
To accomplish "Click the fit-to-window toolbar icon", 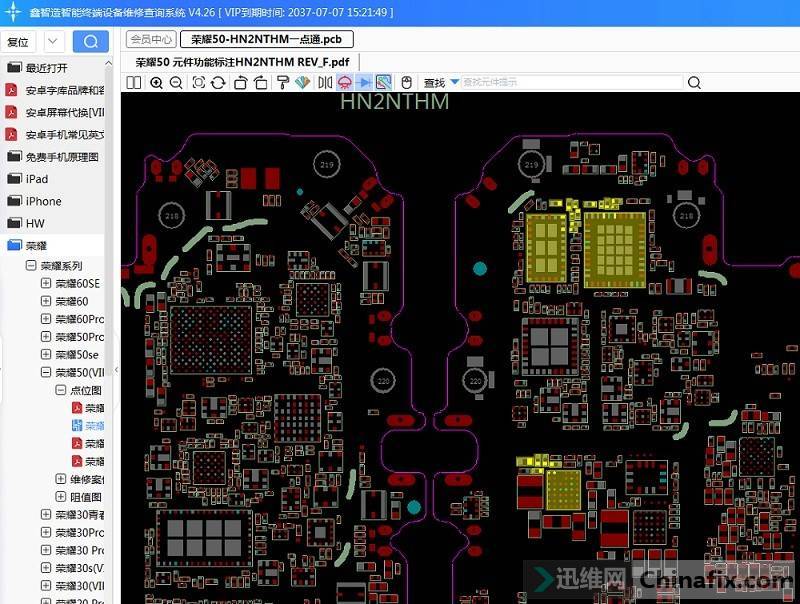I will pyautogui.click(x=198, y=83).
